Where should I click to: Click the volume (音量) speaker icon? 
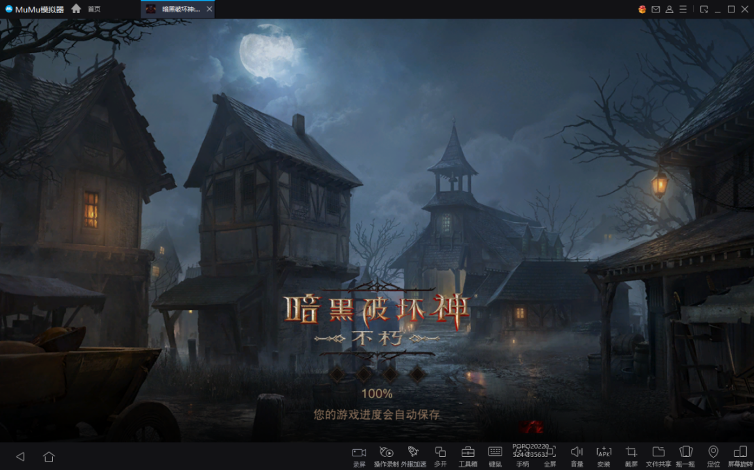click(x=577, y=453)
